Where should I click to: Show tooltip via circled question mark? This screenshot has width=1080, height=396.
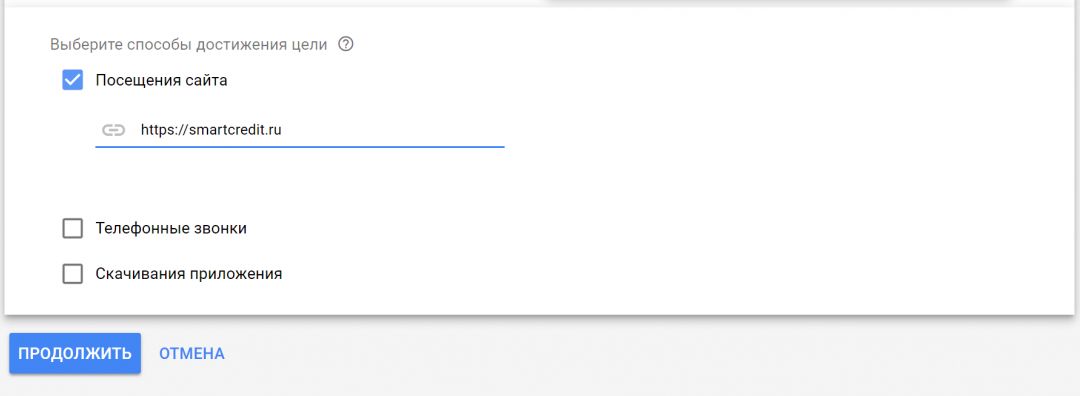pos(346,45)
